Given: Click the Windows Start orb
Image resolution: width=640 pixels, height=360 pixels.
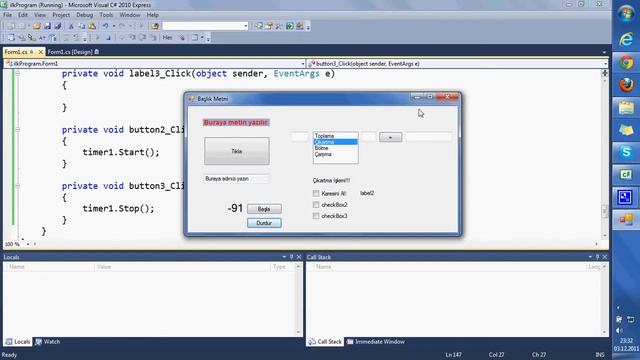Looking at the screenshot, I should [x=626, y=13].
